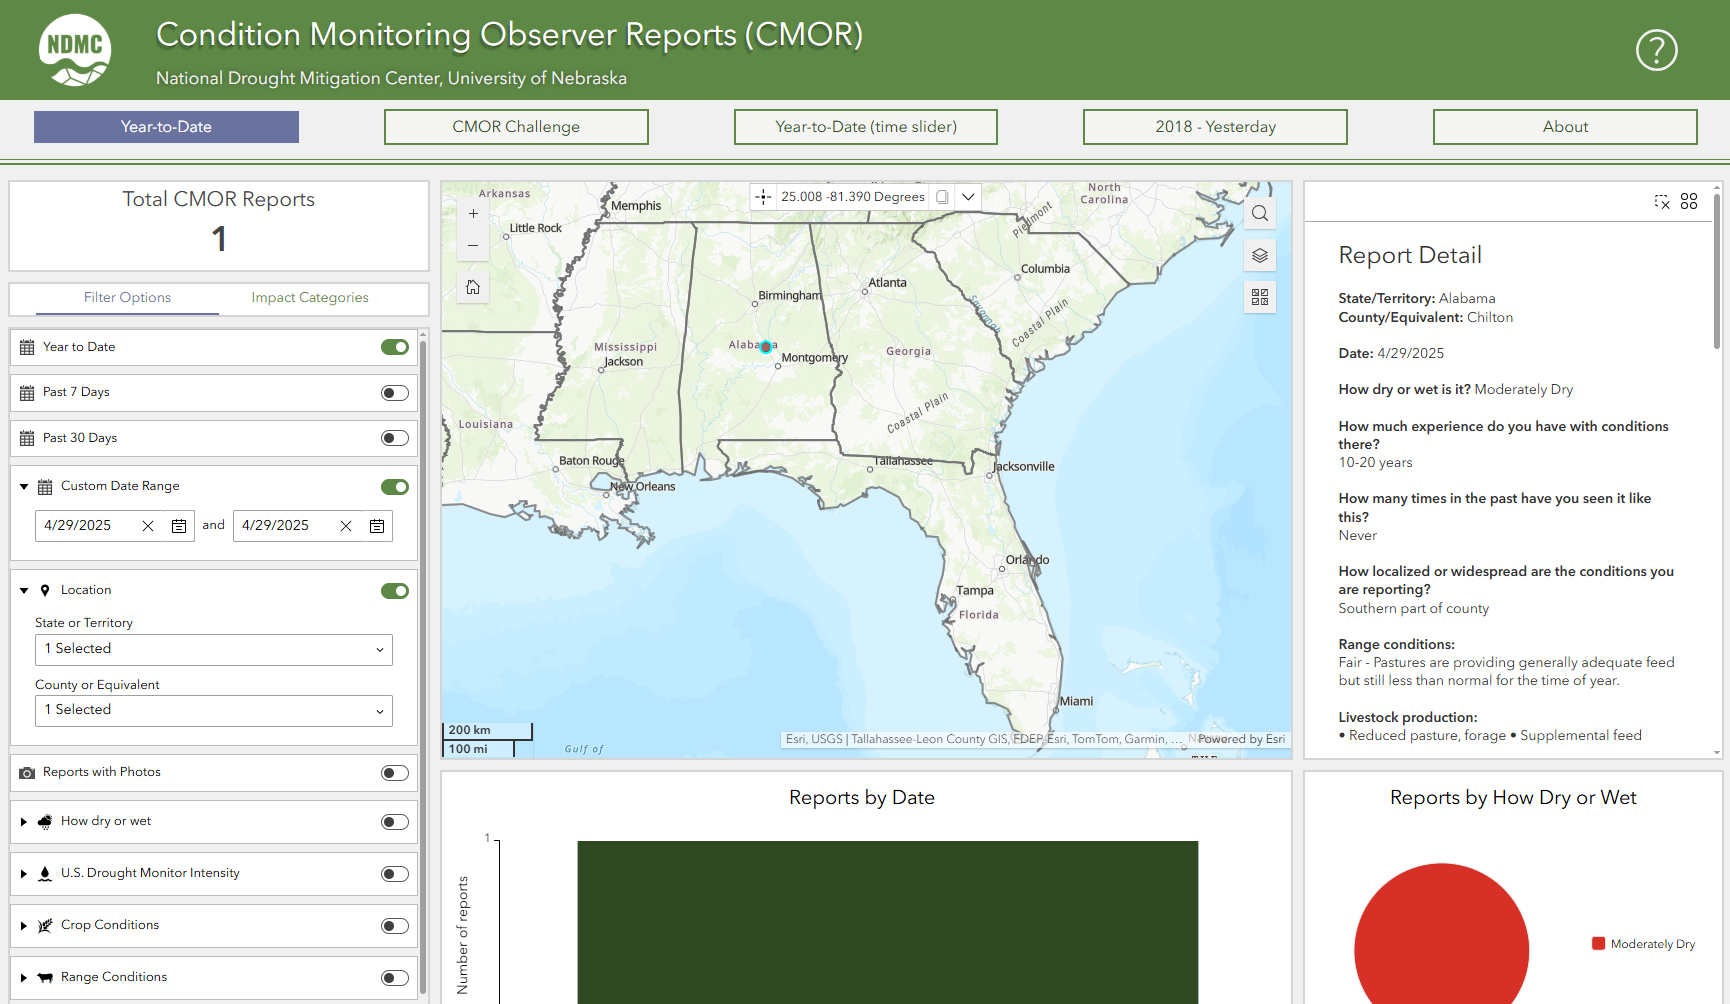Copy the map coordinates
The height and width of the screenshot is (1004, 1730).
point(942,197)
